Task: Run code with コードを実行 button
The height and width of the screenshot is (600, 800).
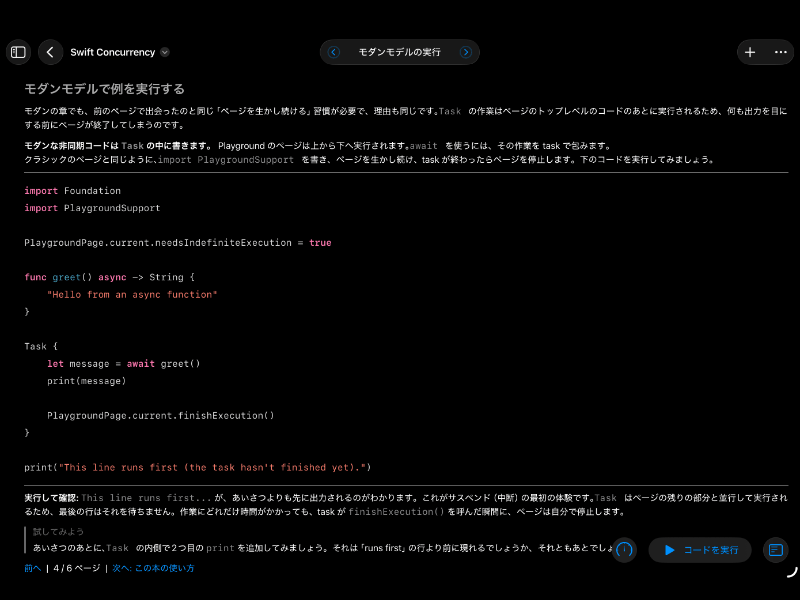Action: 700,550
